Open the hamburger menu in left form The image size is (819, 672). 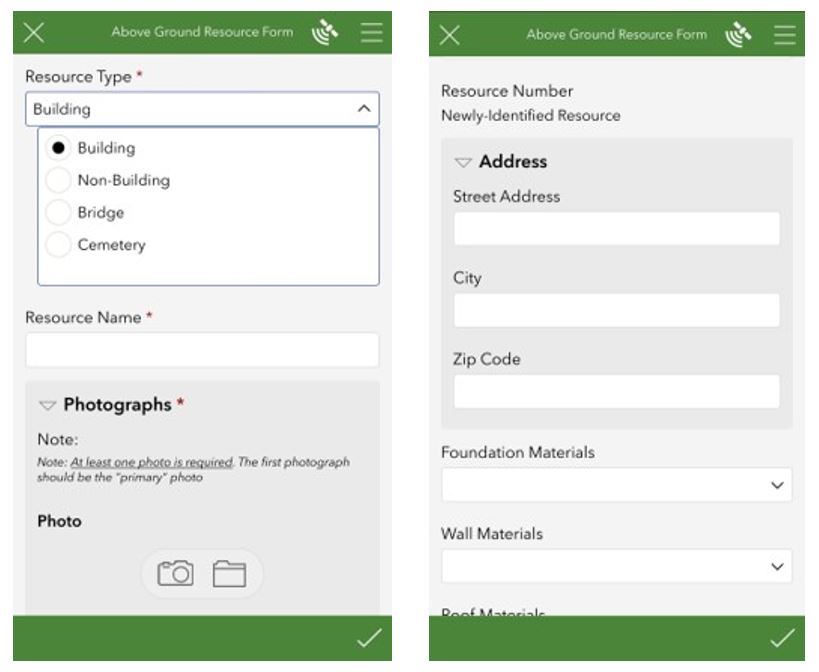coord(371,32)
